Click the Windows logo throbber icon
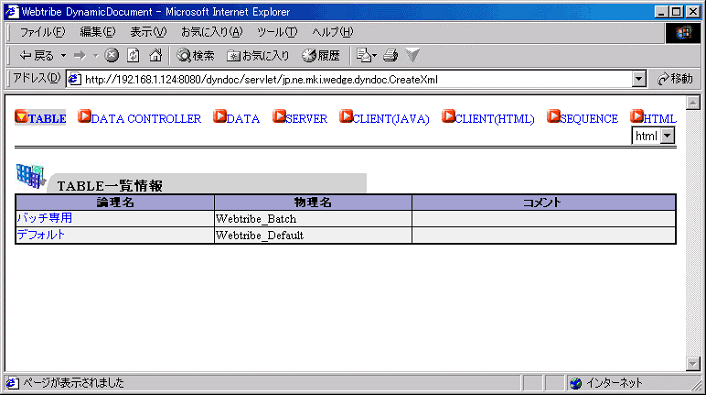 tap(683, 33)
